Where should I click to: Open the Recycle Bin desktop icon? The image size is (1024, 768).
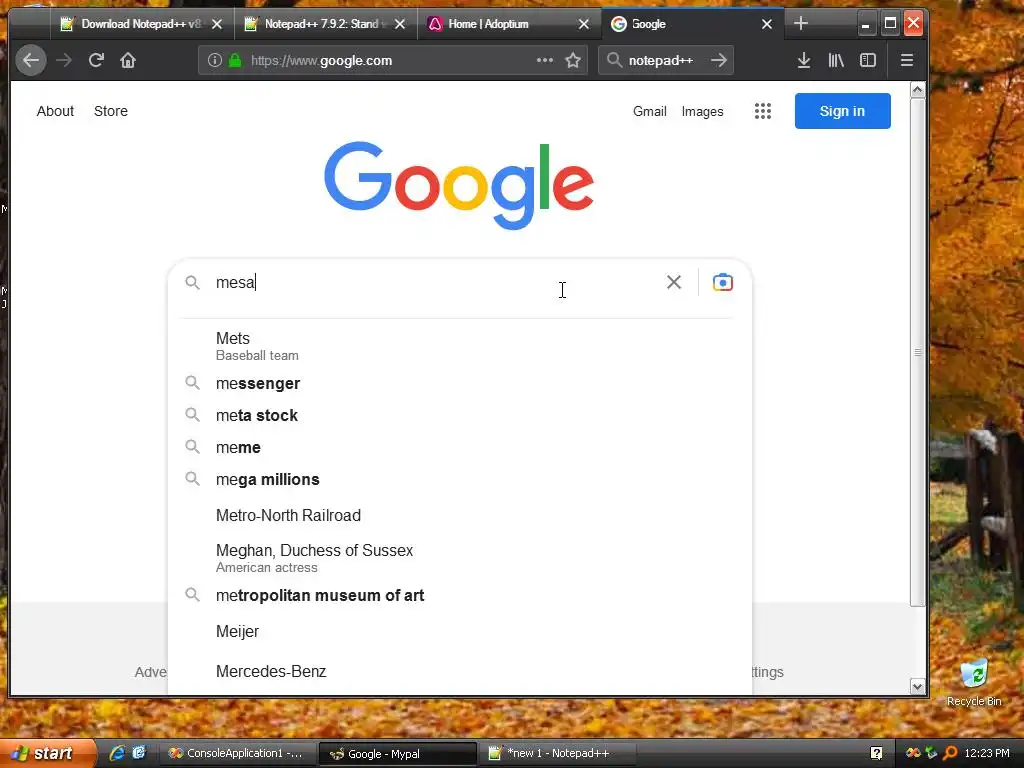coord(974,682)
